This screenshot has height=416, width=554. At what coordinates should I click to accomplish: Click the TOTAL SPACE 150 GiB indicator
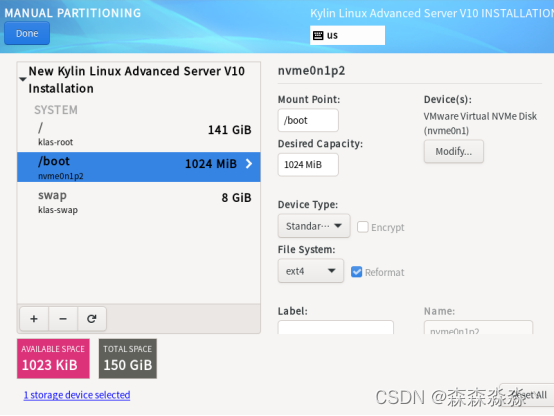[128, 359]
